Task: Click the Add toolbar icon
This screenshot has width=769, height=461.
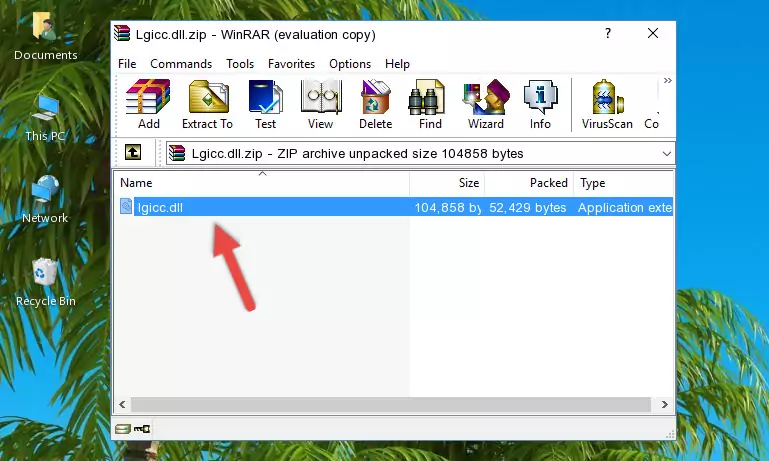Action: [x=148, y=104]
